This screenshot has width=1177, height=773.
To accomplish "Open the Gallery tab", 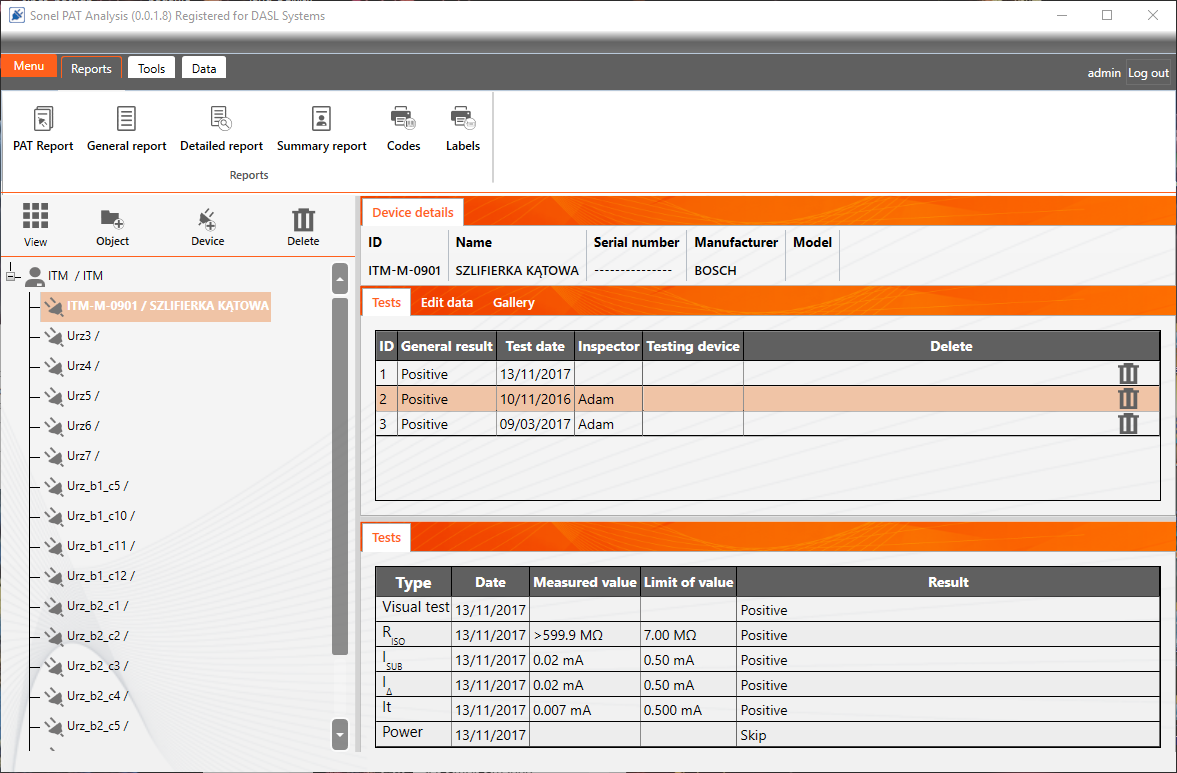I will pyautogui.click(x=513, y=302).
